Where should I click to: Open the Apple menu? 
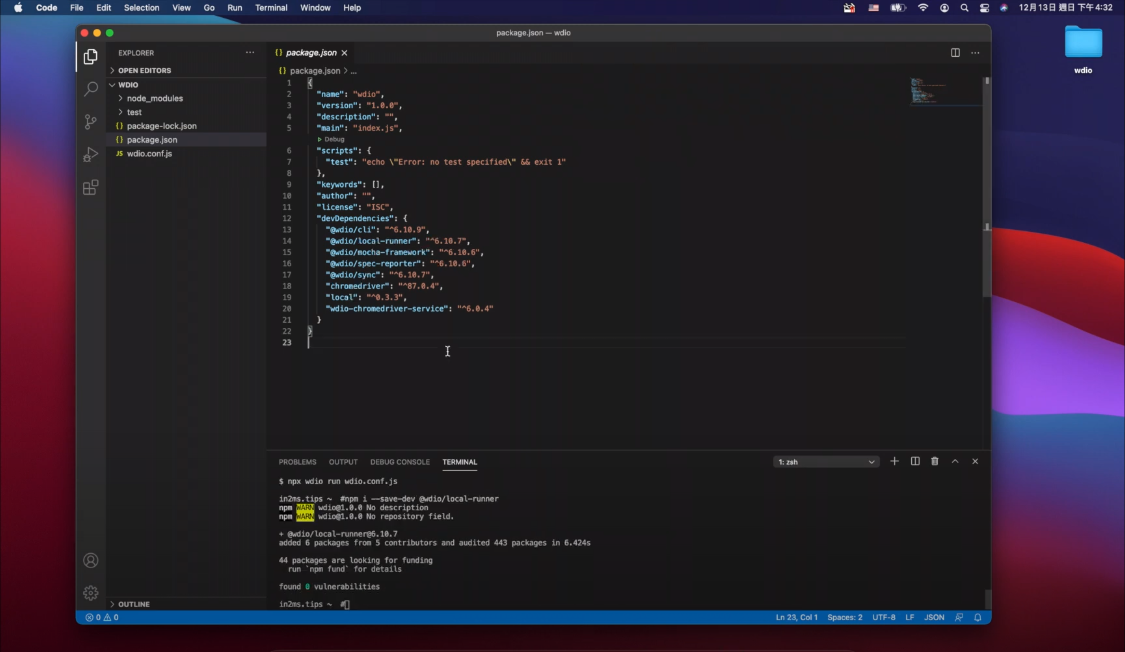(18, 8)
